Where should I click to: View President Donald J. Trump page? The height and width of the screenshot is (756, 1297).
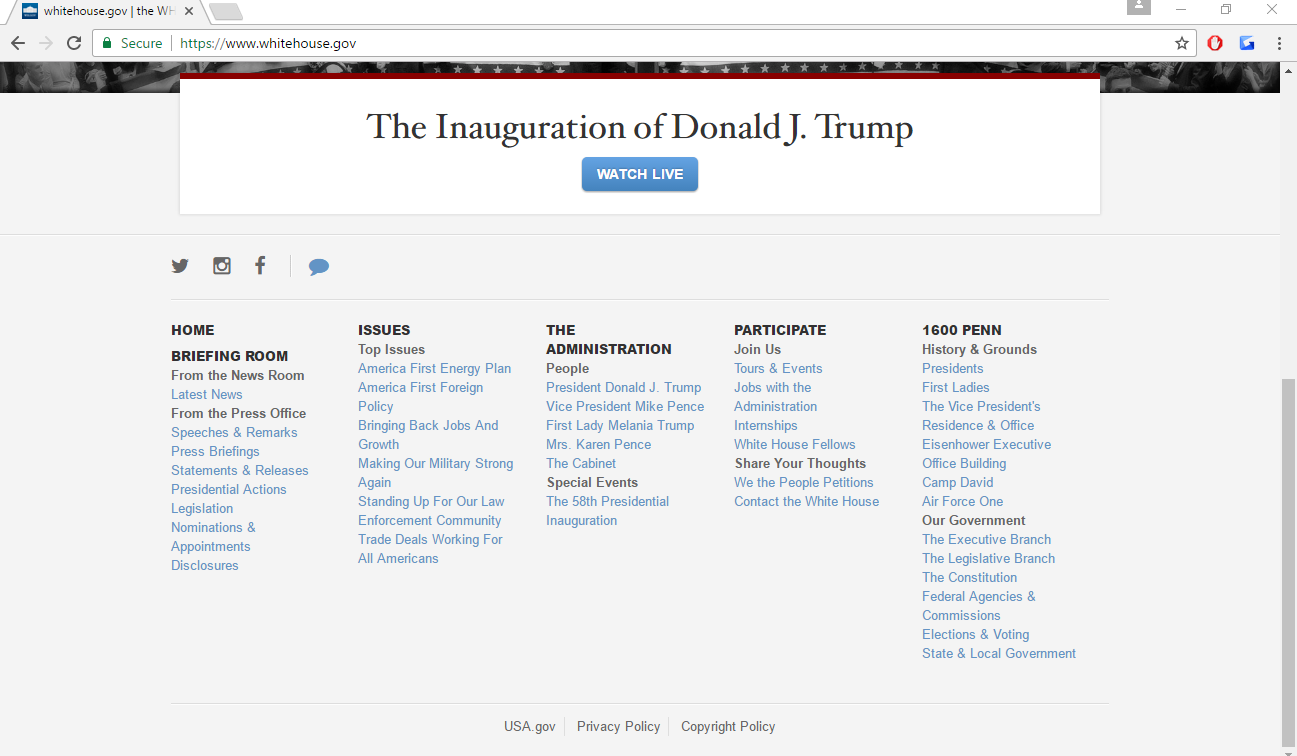624,387
